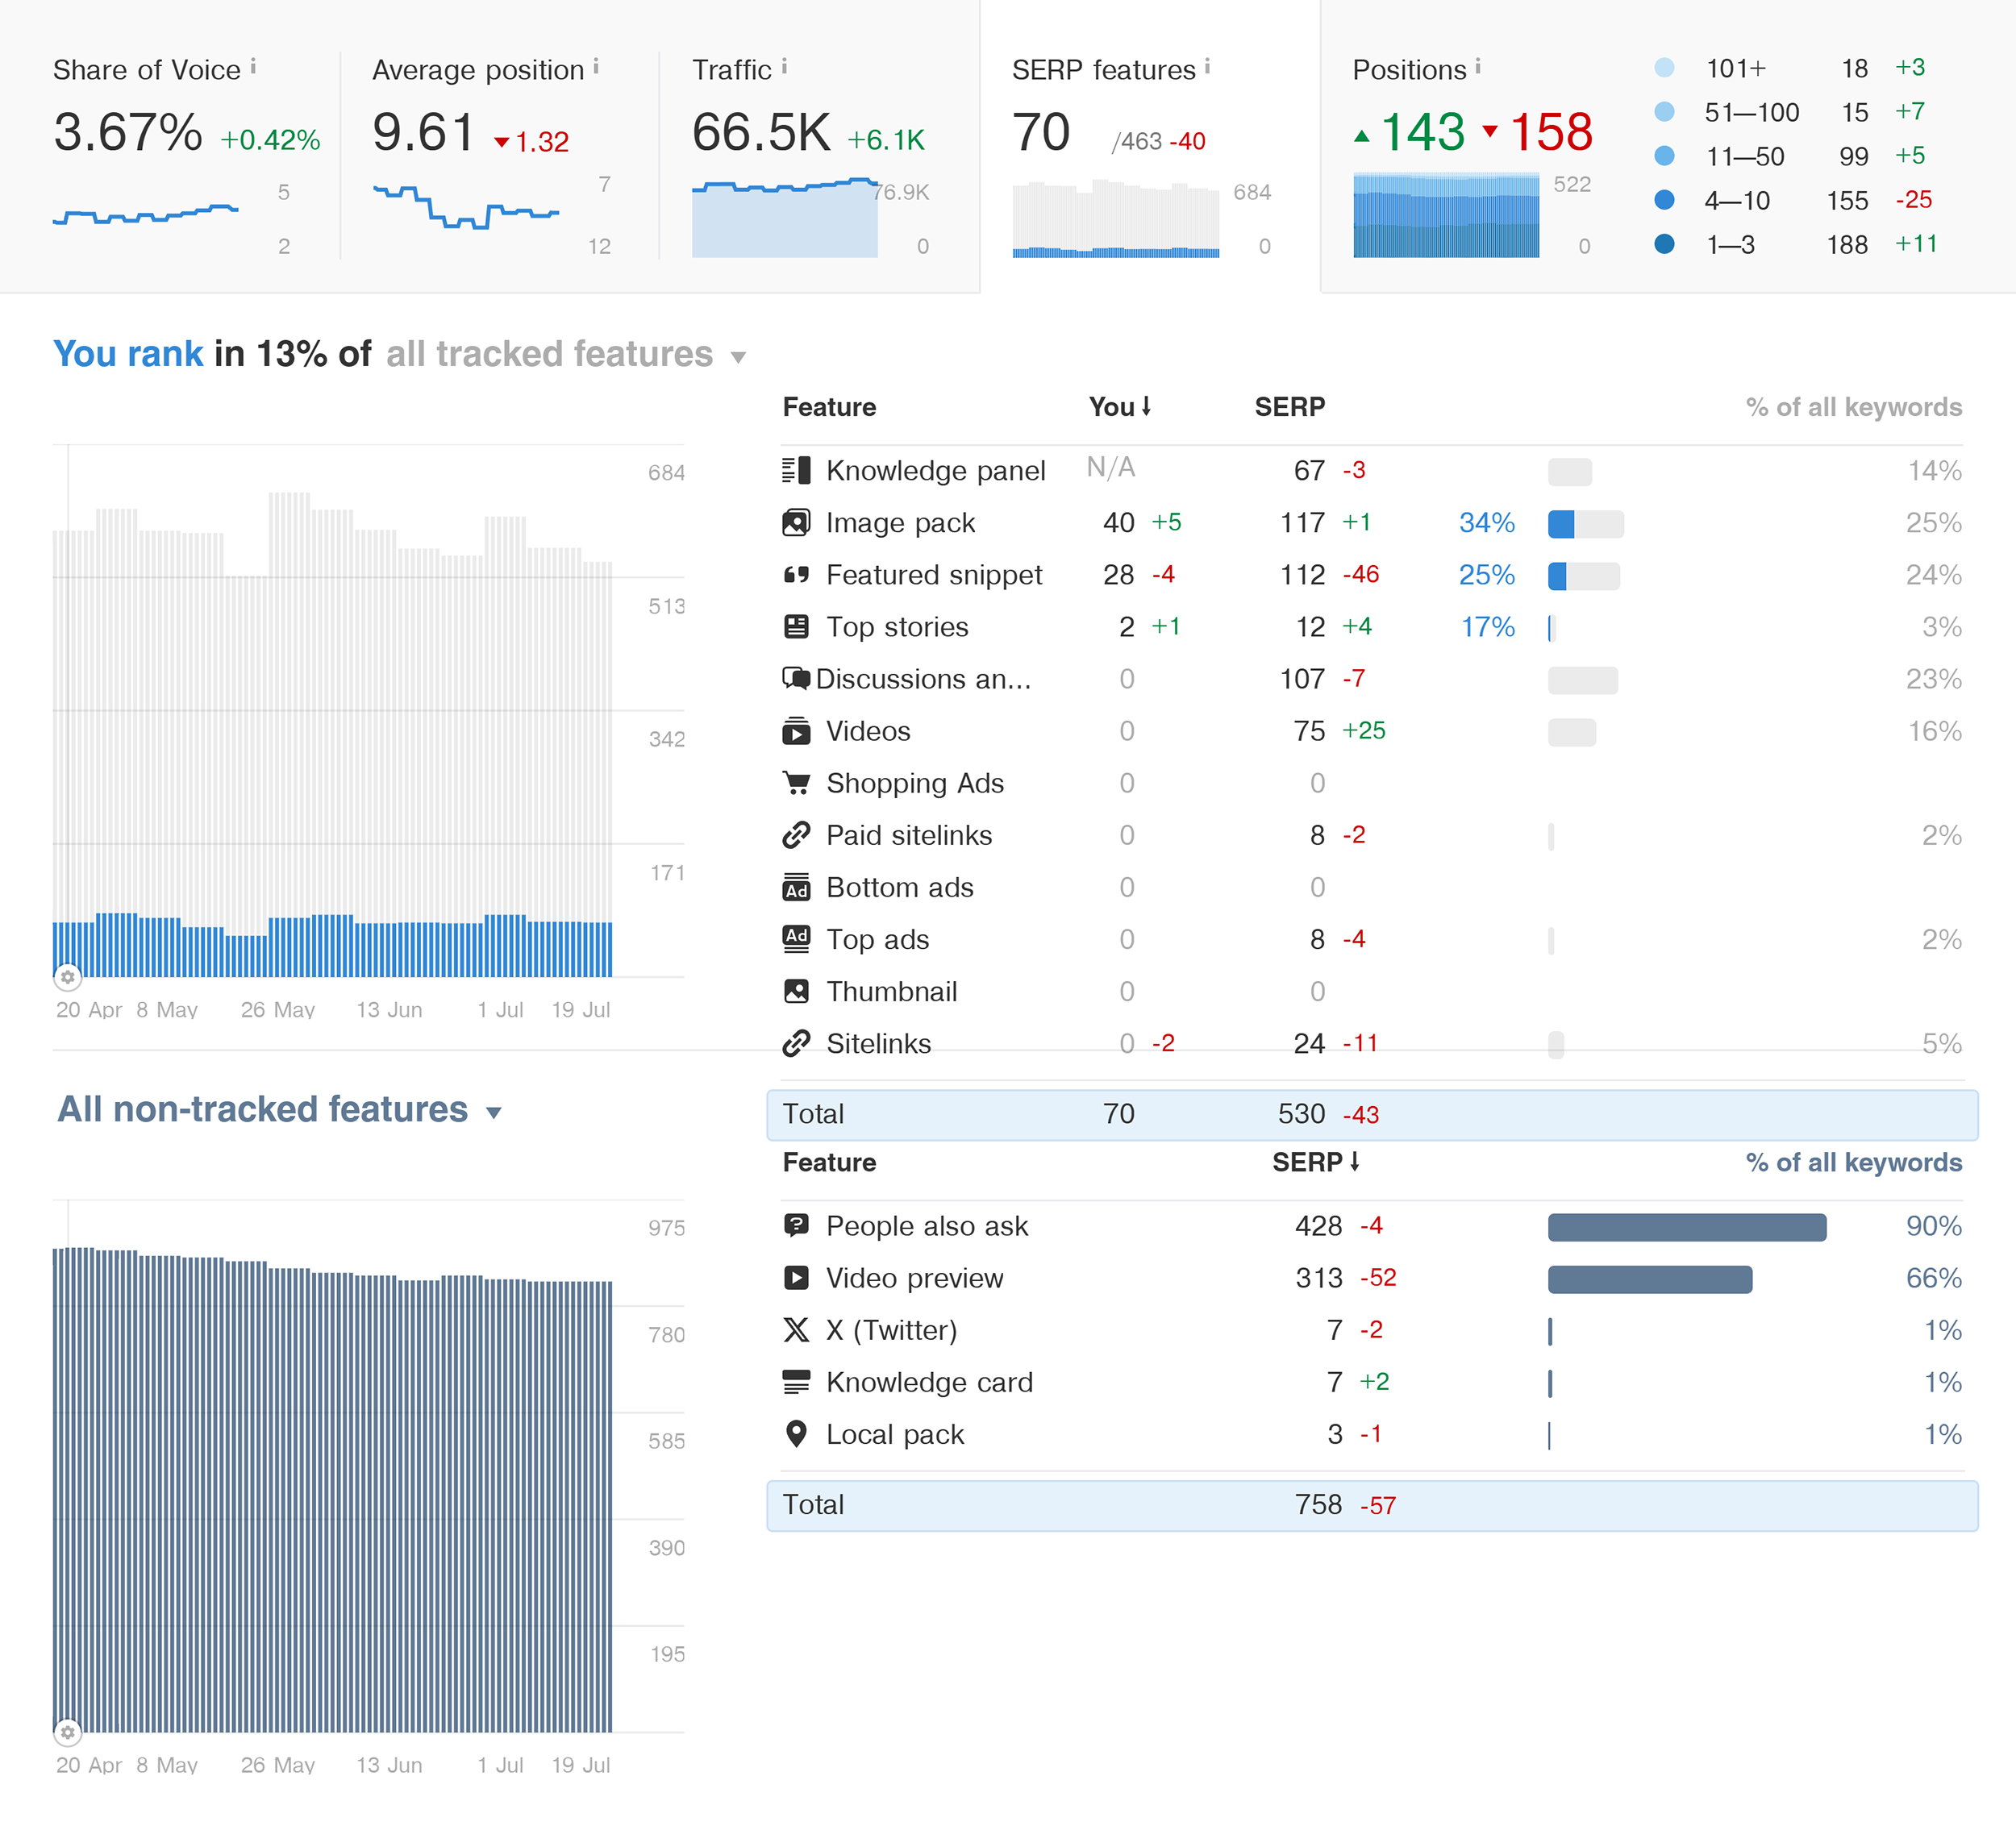The height and width of the screenshot is (1826, 2016).
Task: Toggle the 1—3 positions legend dot
Action: tap(1665, 244)
